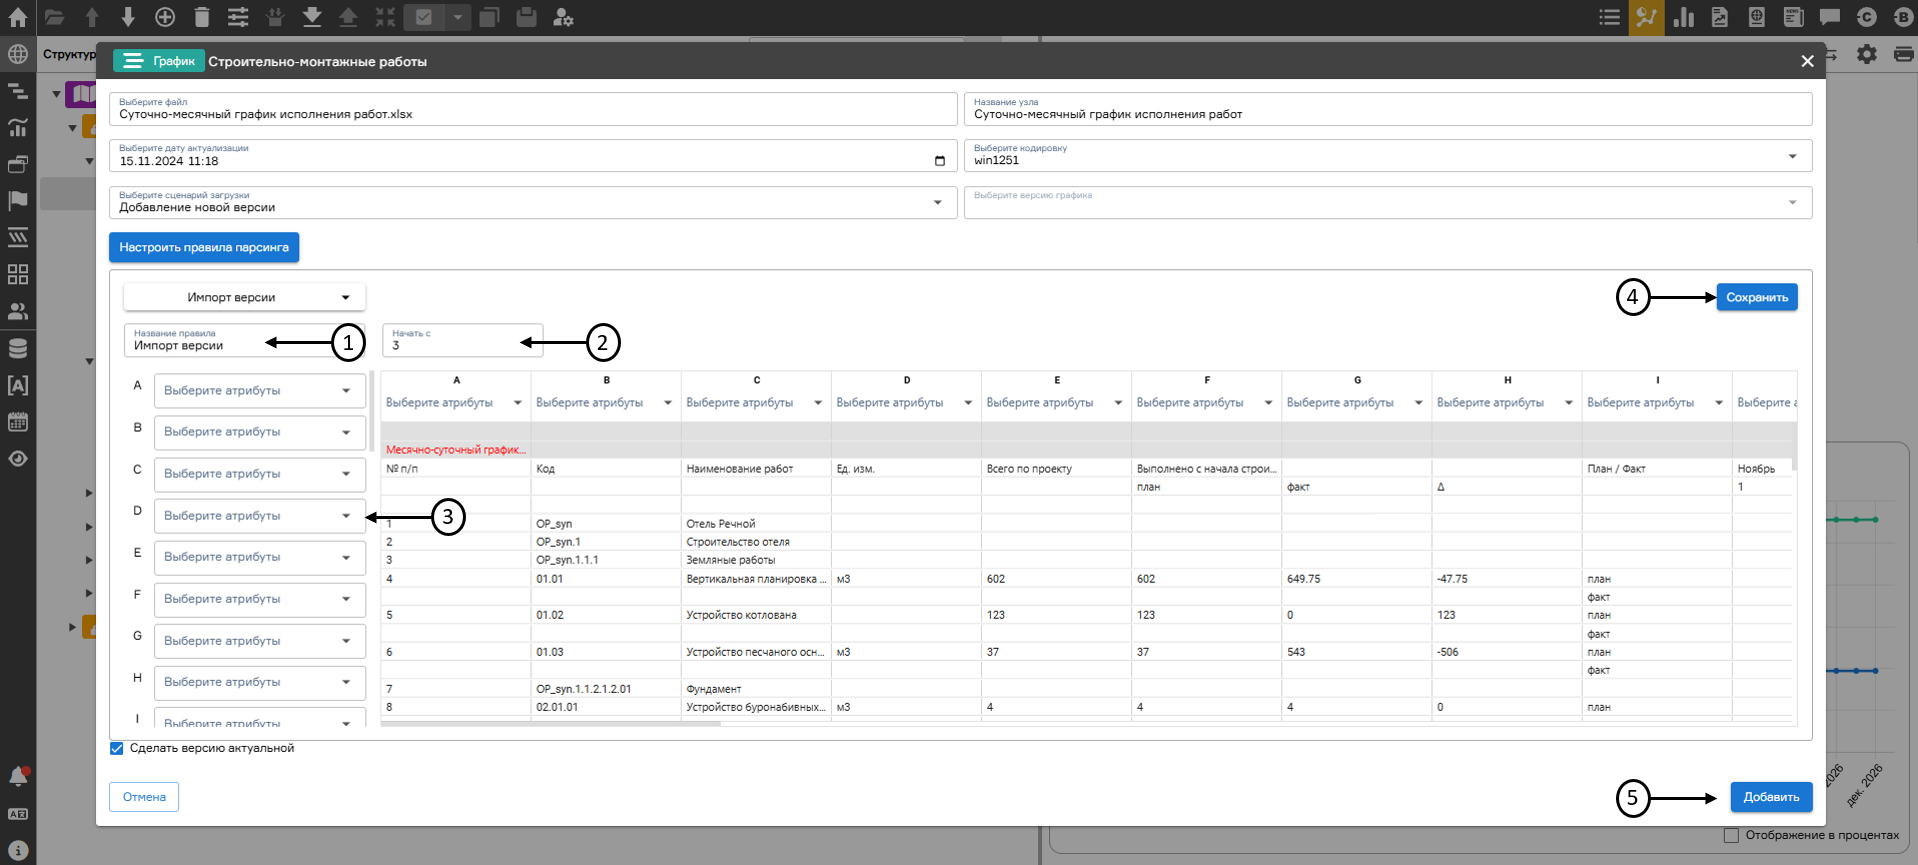Image resolution: width=1918 pixels, height=865 pixels.
Task: Open the calendar icon in left sidebar
Action: coord(18,421)
